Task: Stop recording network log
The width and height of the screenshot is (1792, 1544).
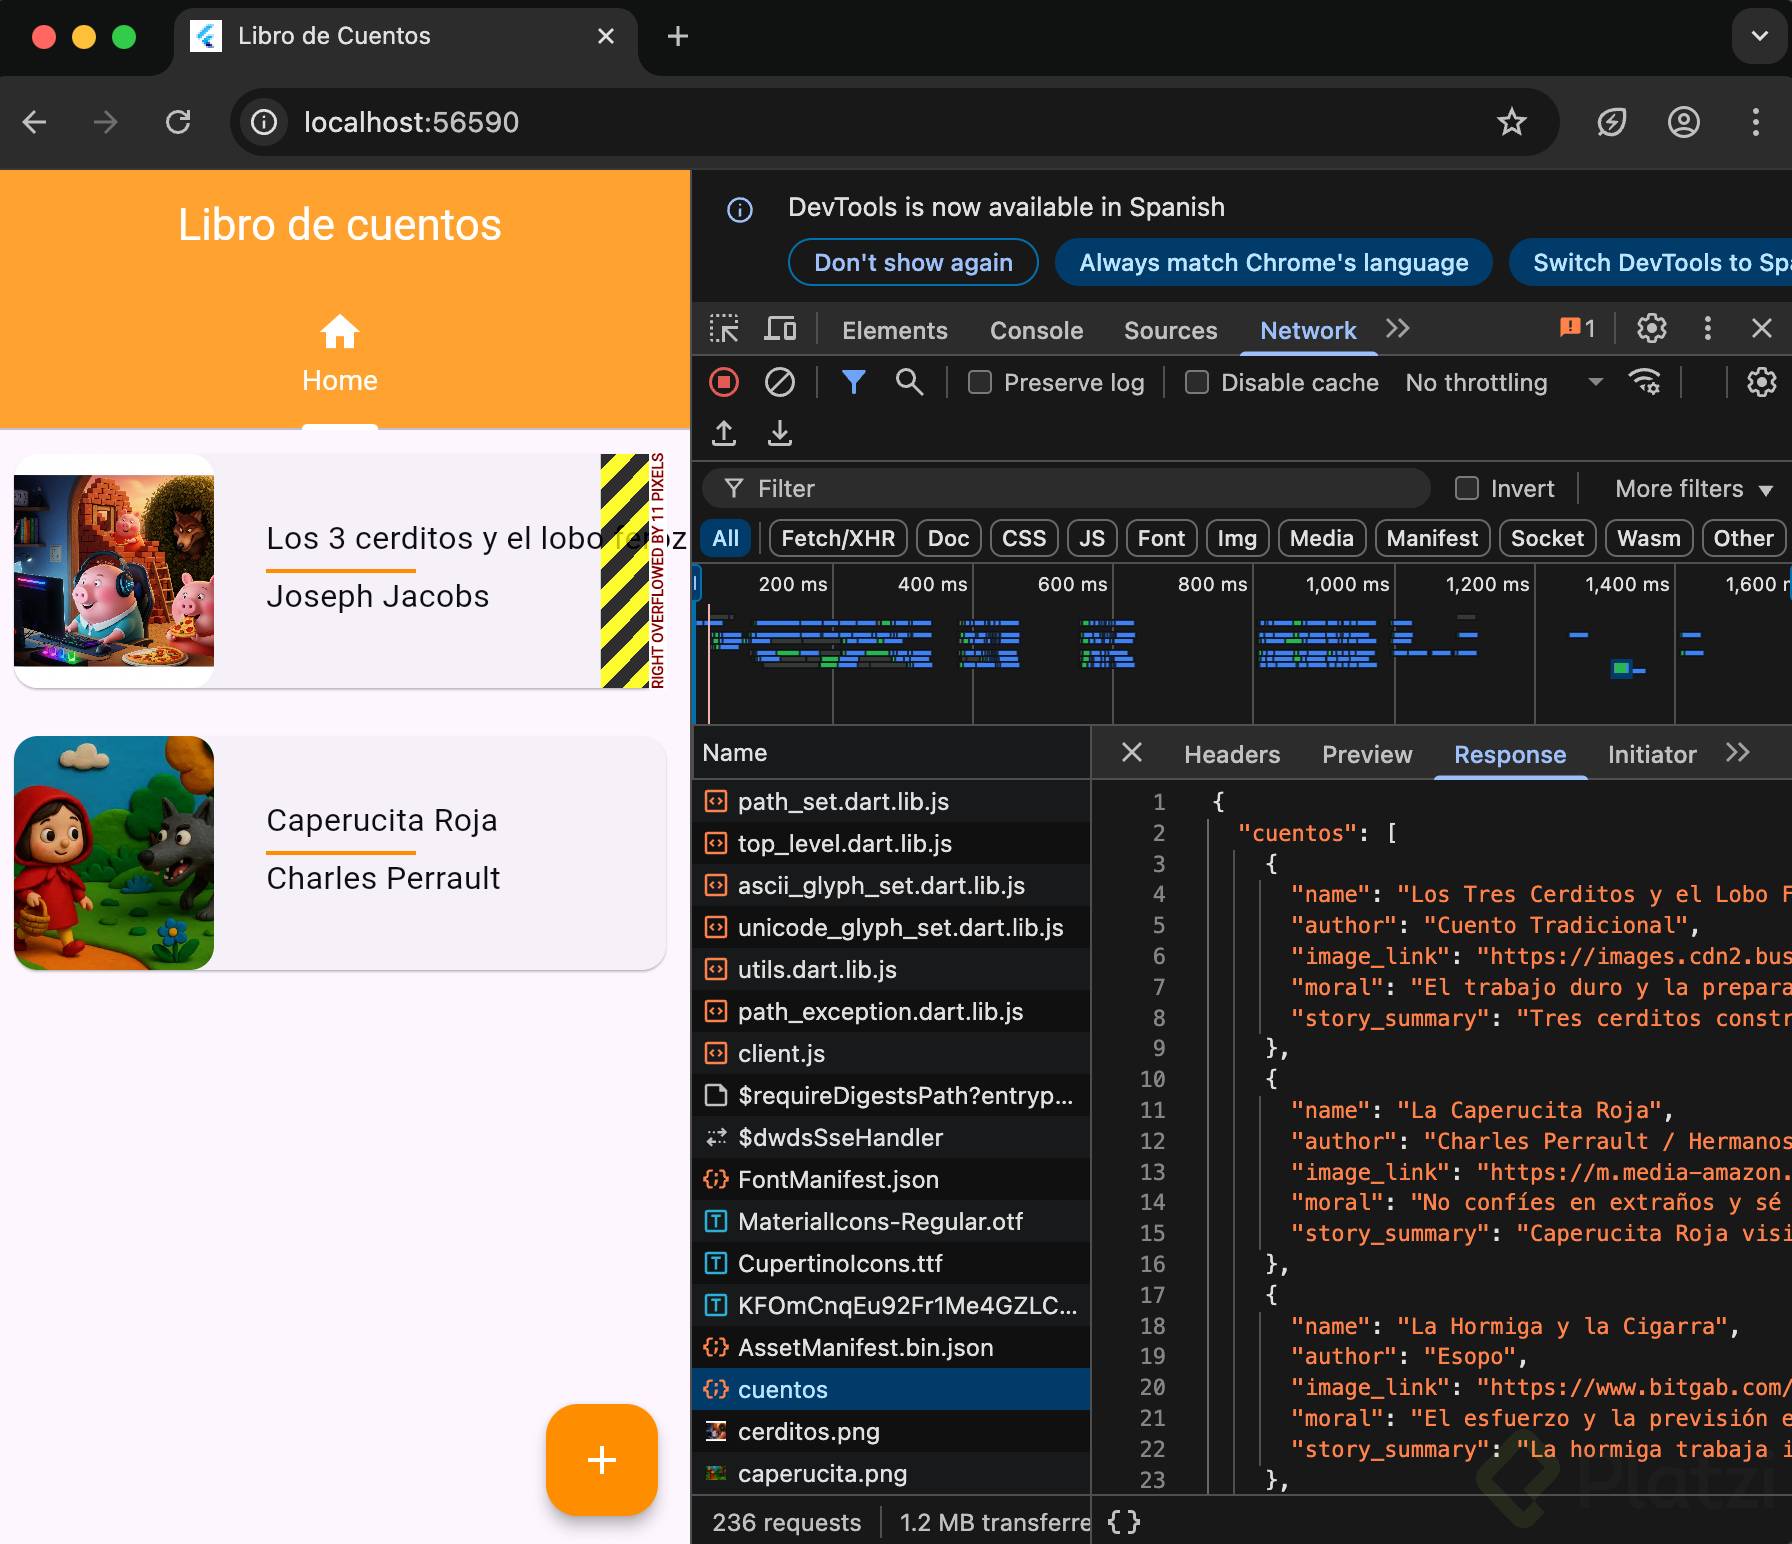Action: (724, 382)
